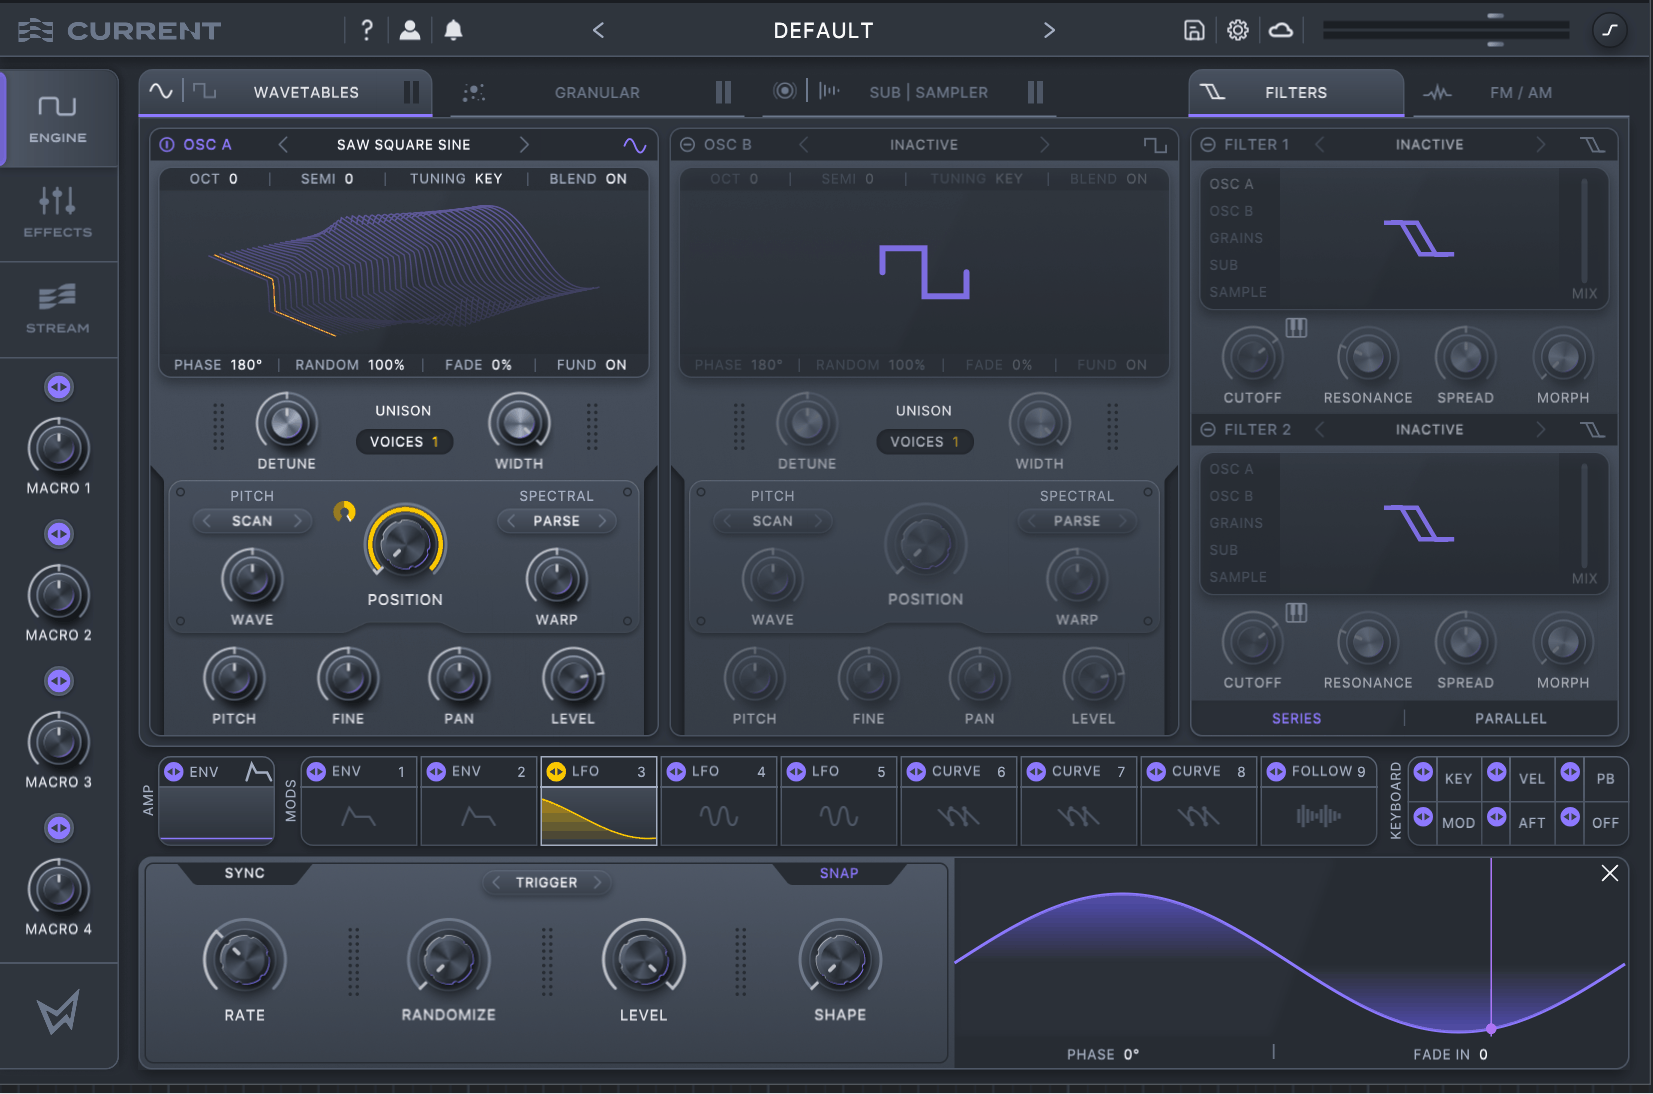Switch to the Wavetables tab
This screenshot has width=1653, height=1094.
[285, 92]
